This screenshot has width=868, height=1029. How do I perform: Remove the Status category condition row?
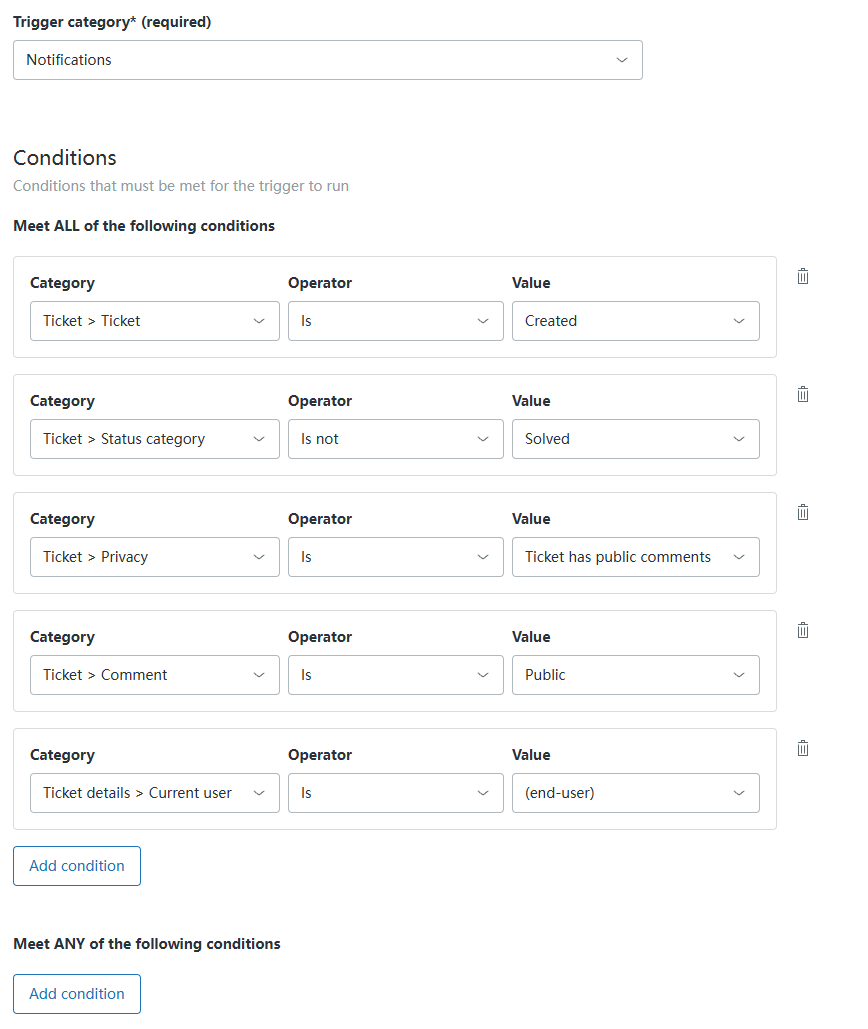(803, 395)
